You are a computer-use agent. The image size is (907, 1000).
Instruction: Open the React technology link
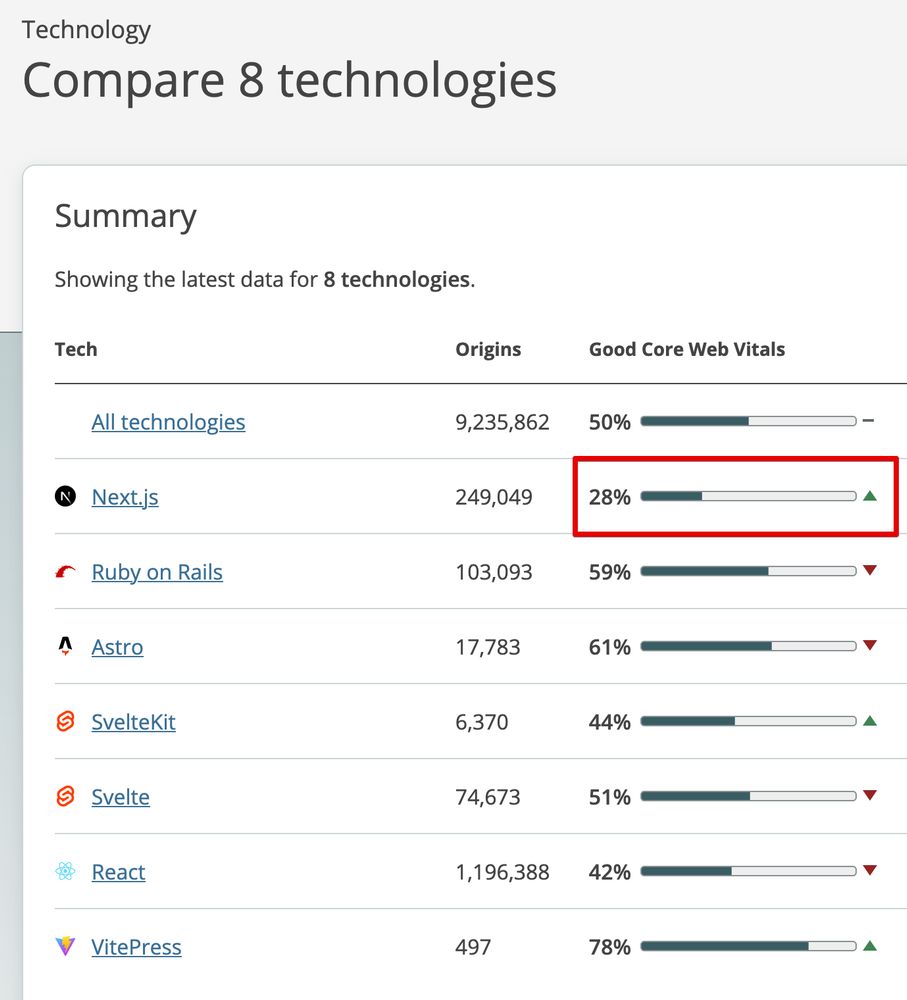point(118,872)
